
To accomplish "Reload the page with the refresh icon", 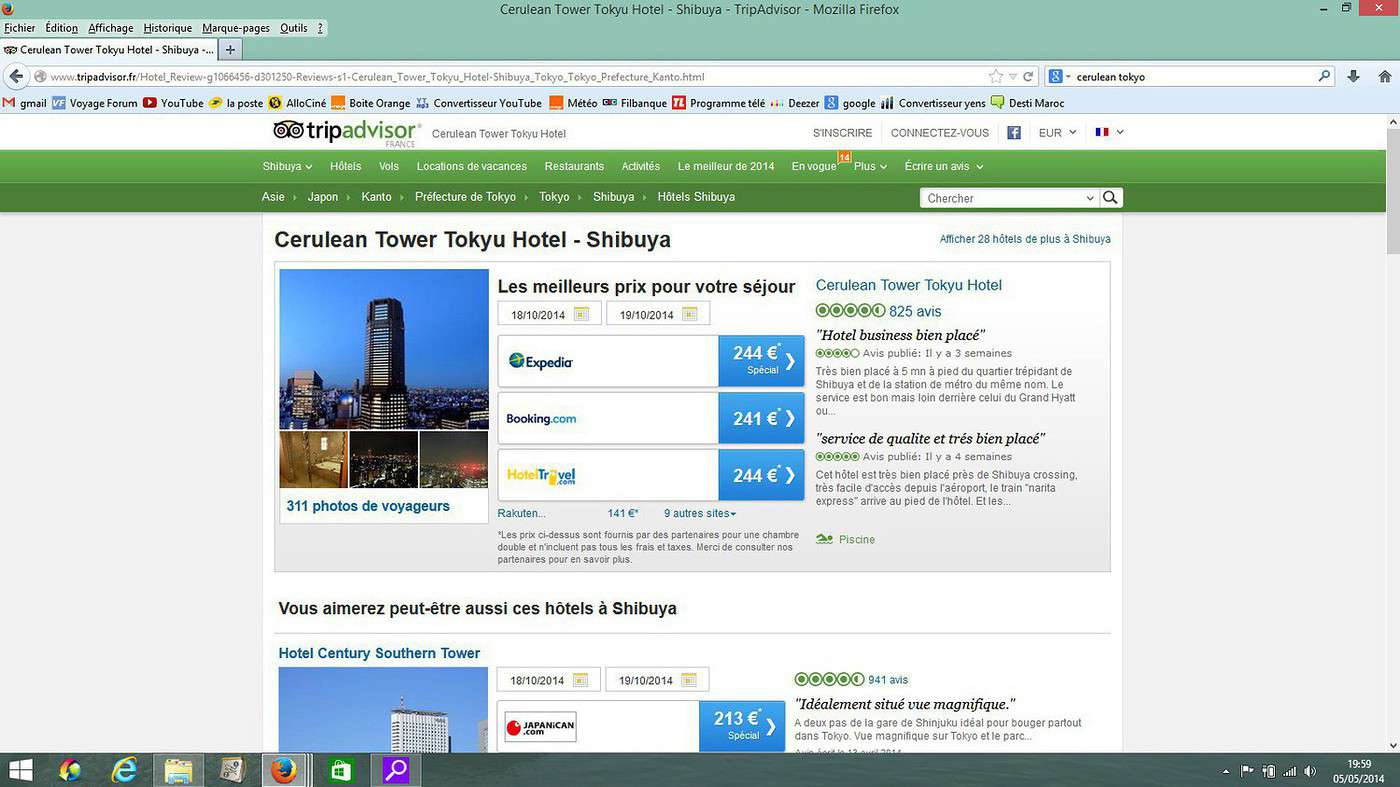I will (1028, 76).
